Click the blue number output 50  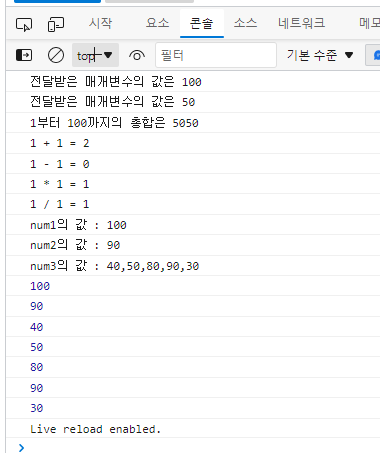click(37, 347)
